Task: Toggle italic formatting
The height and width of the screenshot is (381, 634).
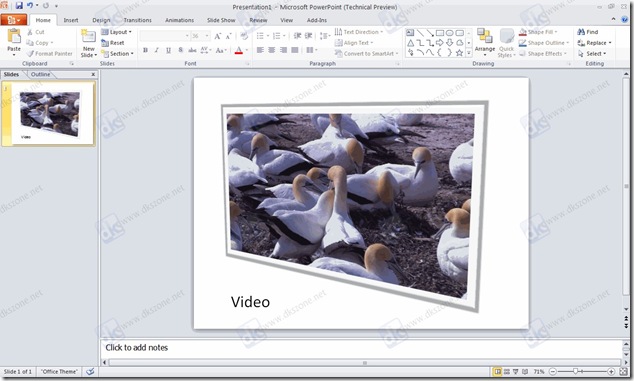Action: (x=156, y=50)
